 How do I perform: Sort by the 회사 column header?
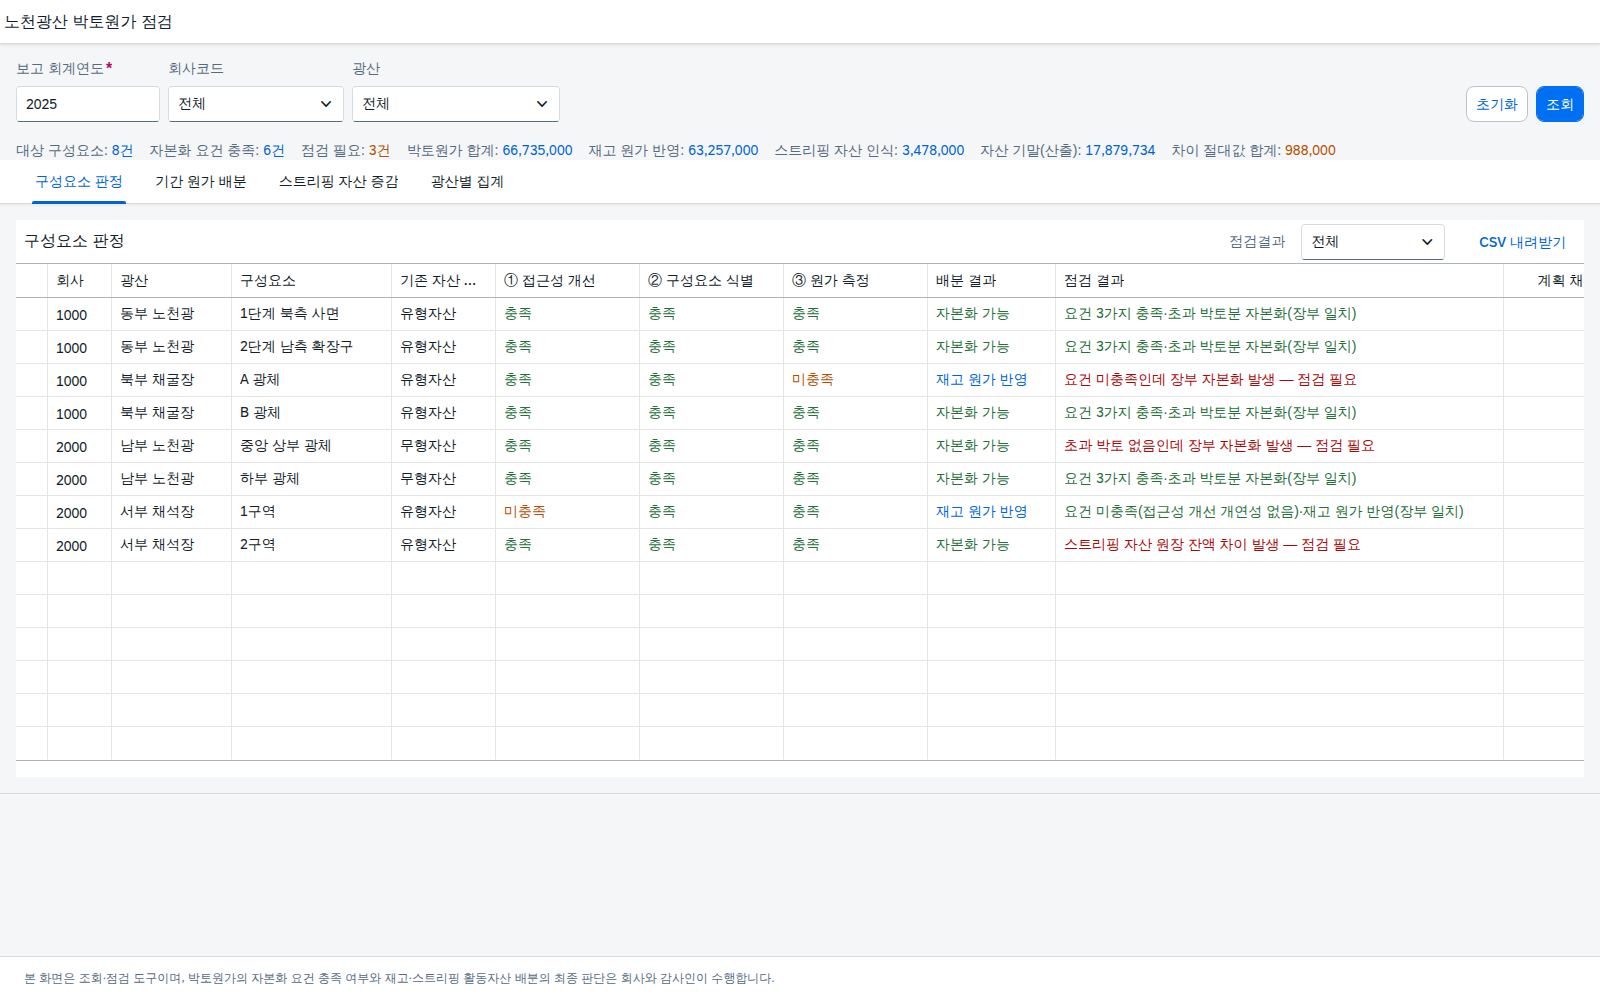[80, 281]
